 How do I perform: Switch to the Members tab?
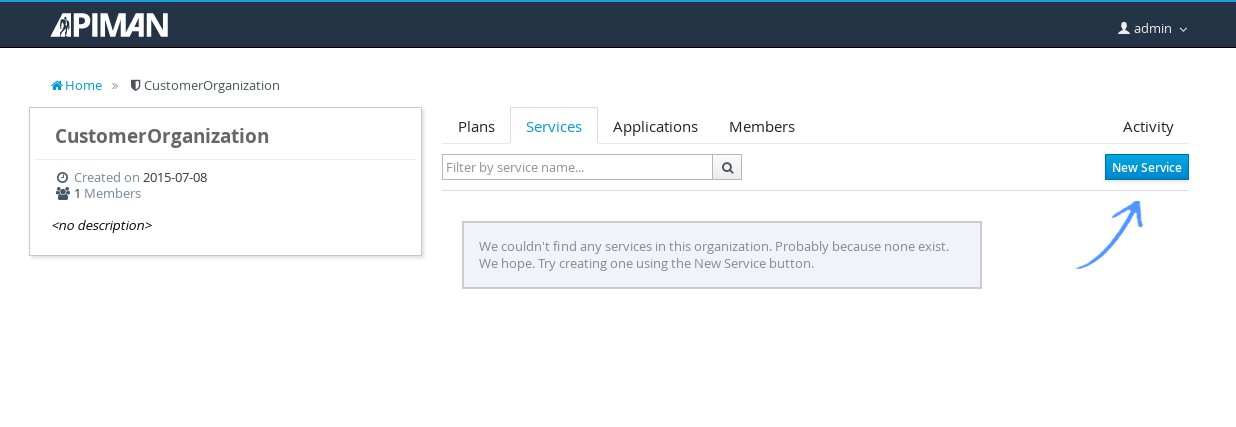[762, 126]
